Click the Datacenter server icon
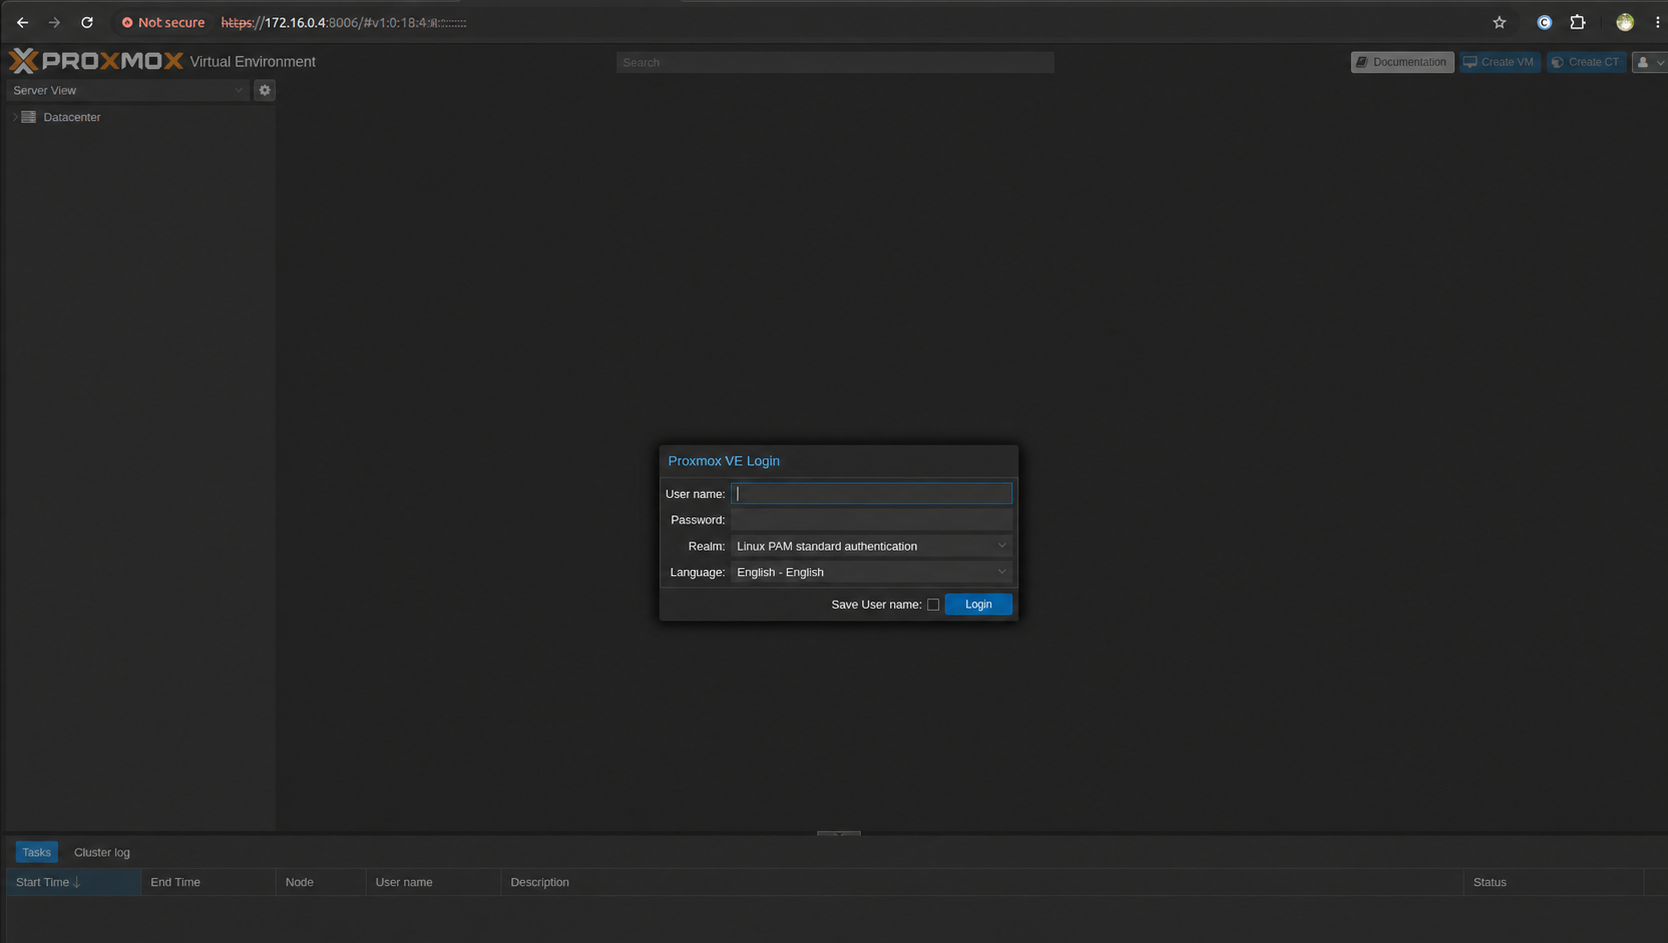Screen dimensions: 1668x943 29,117
